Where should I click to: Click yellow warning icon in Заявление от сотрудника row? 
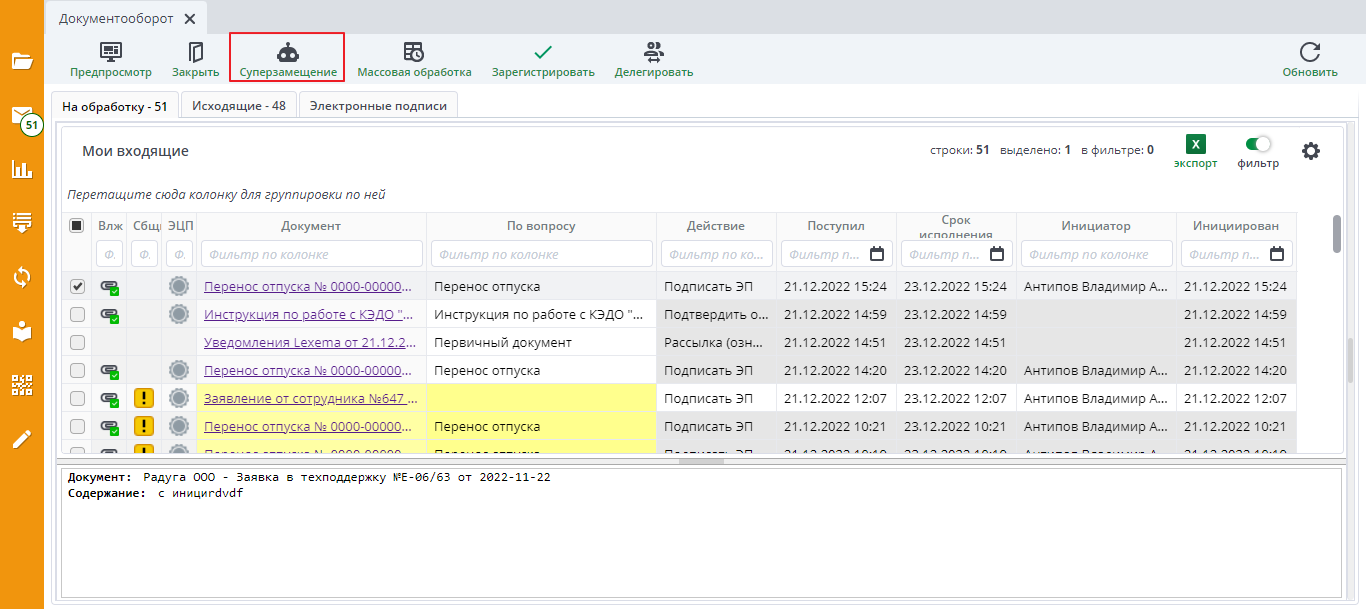point(144,398)
